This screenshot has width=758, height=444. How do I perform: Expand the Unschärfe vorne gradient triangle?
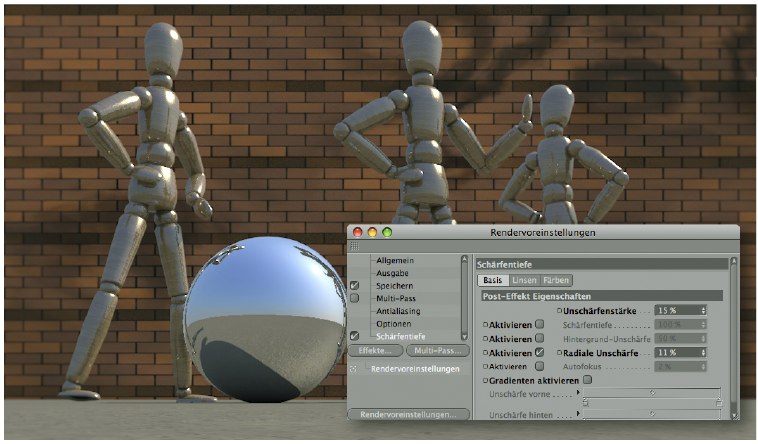tap(579, 394)
